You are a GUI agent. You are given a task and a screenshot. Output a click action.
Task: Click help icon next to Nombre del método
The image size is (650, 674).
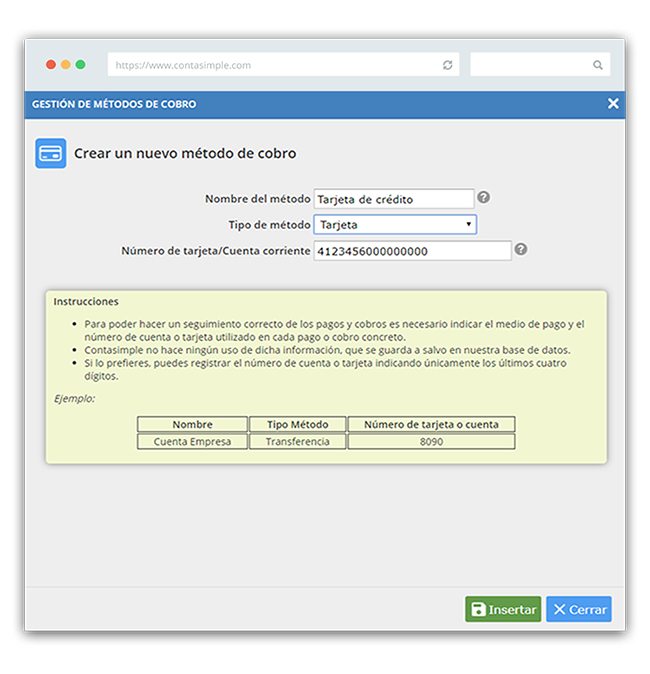483,198
